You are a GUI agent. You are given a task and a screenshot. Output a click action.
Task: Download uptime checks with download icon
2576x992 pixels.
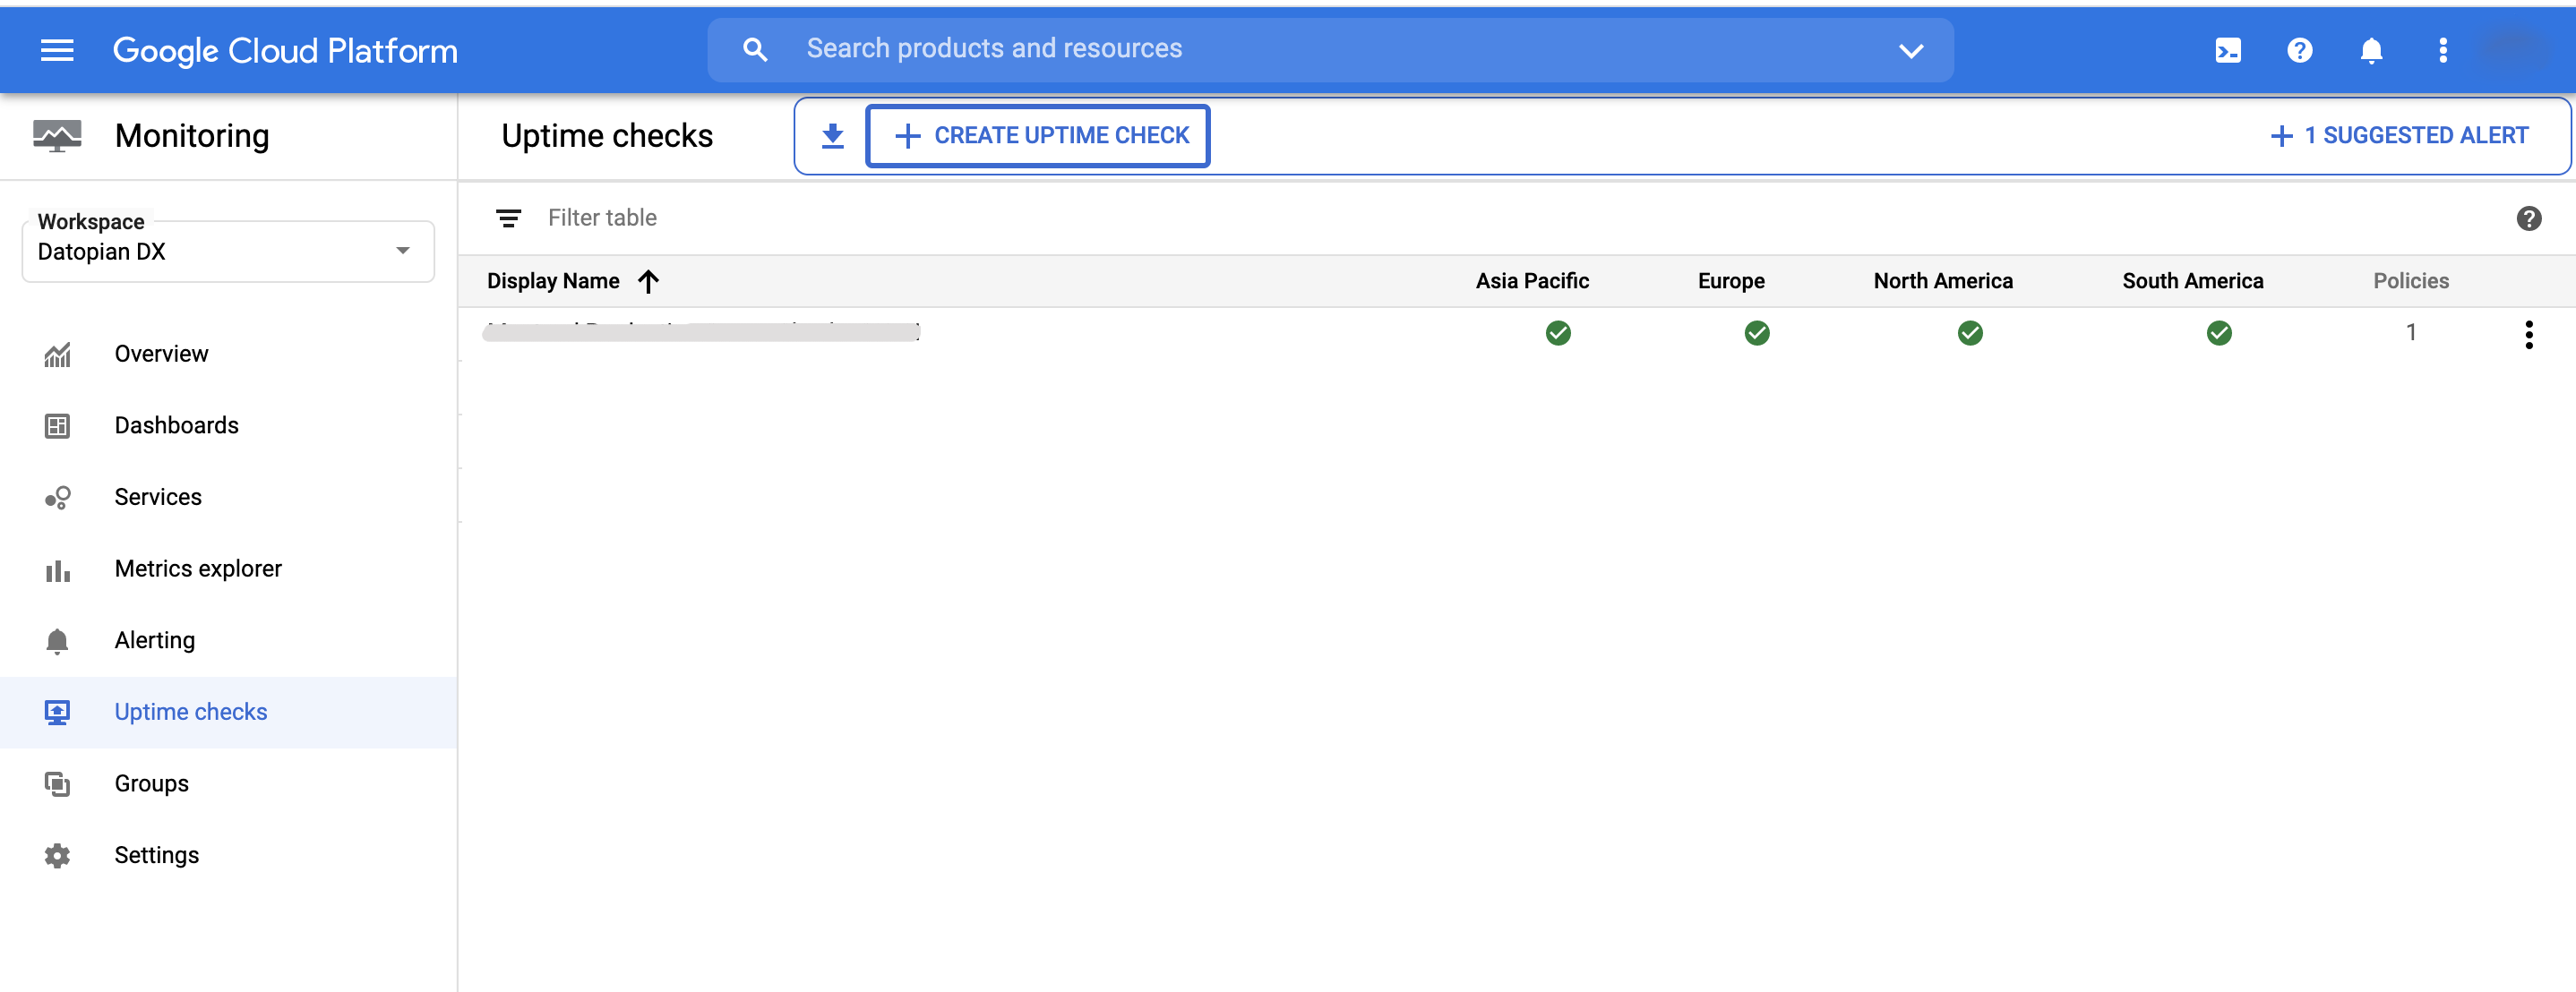832,136
